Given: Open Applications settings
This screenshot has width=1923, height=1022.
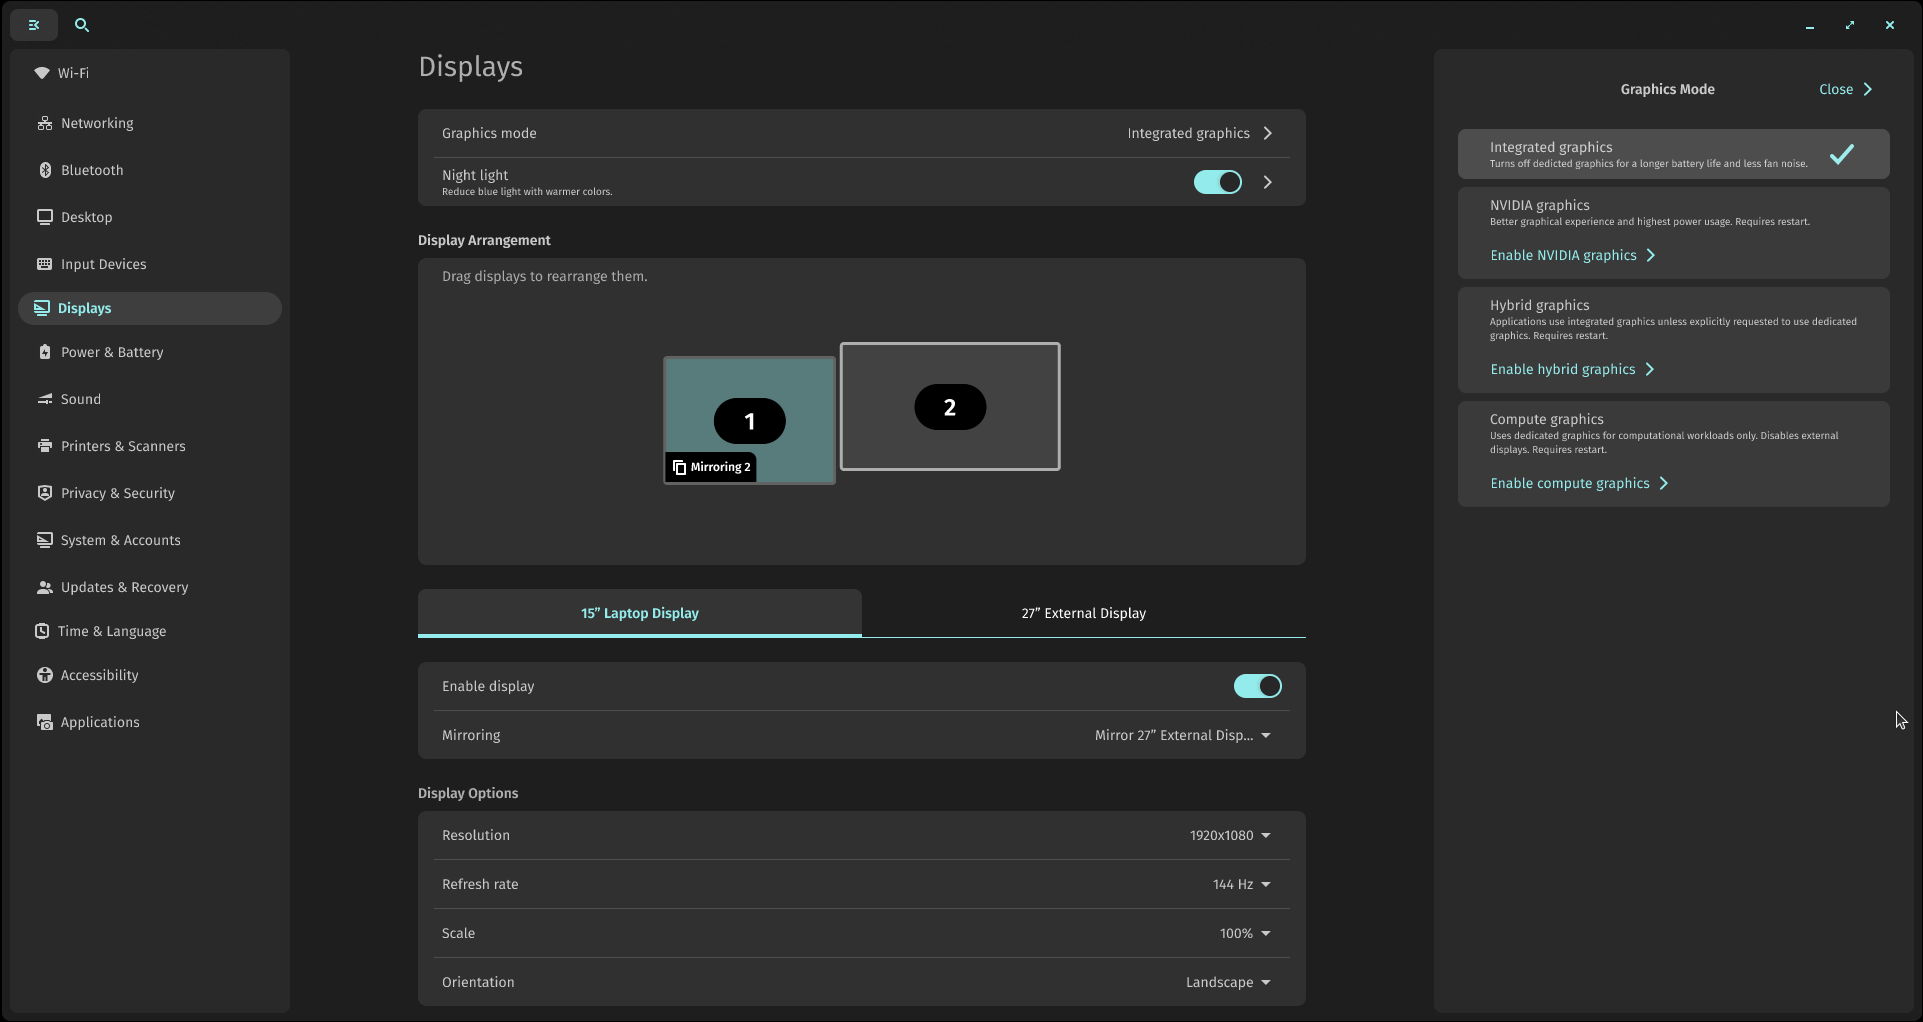Looking at the screenshot, I should click(99, 721).
